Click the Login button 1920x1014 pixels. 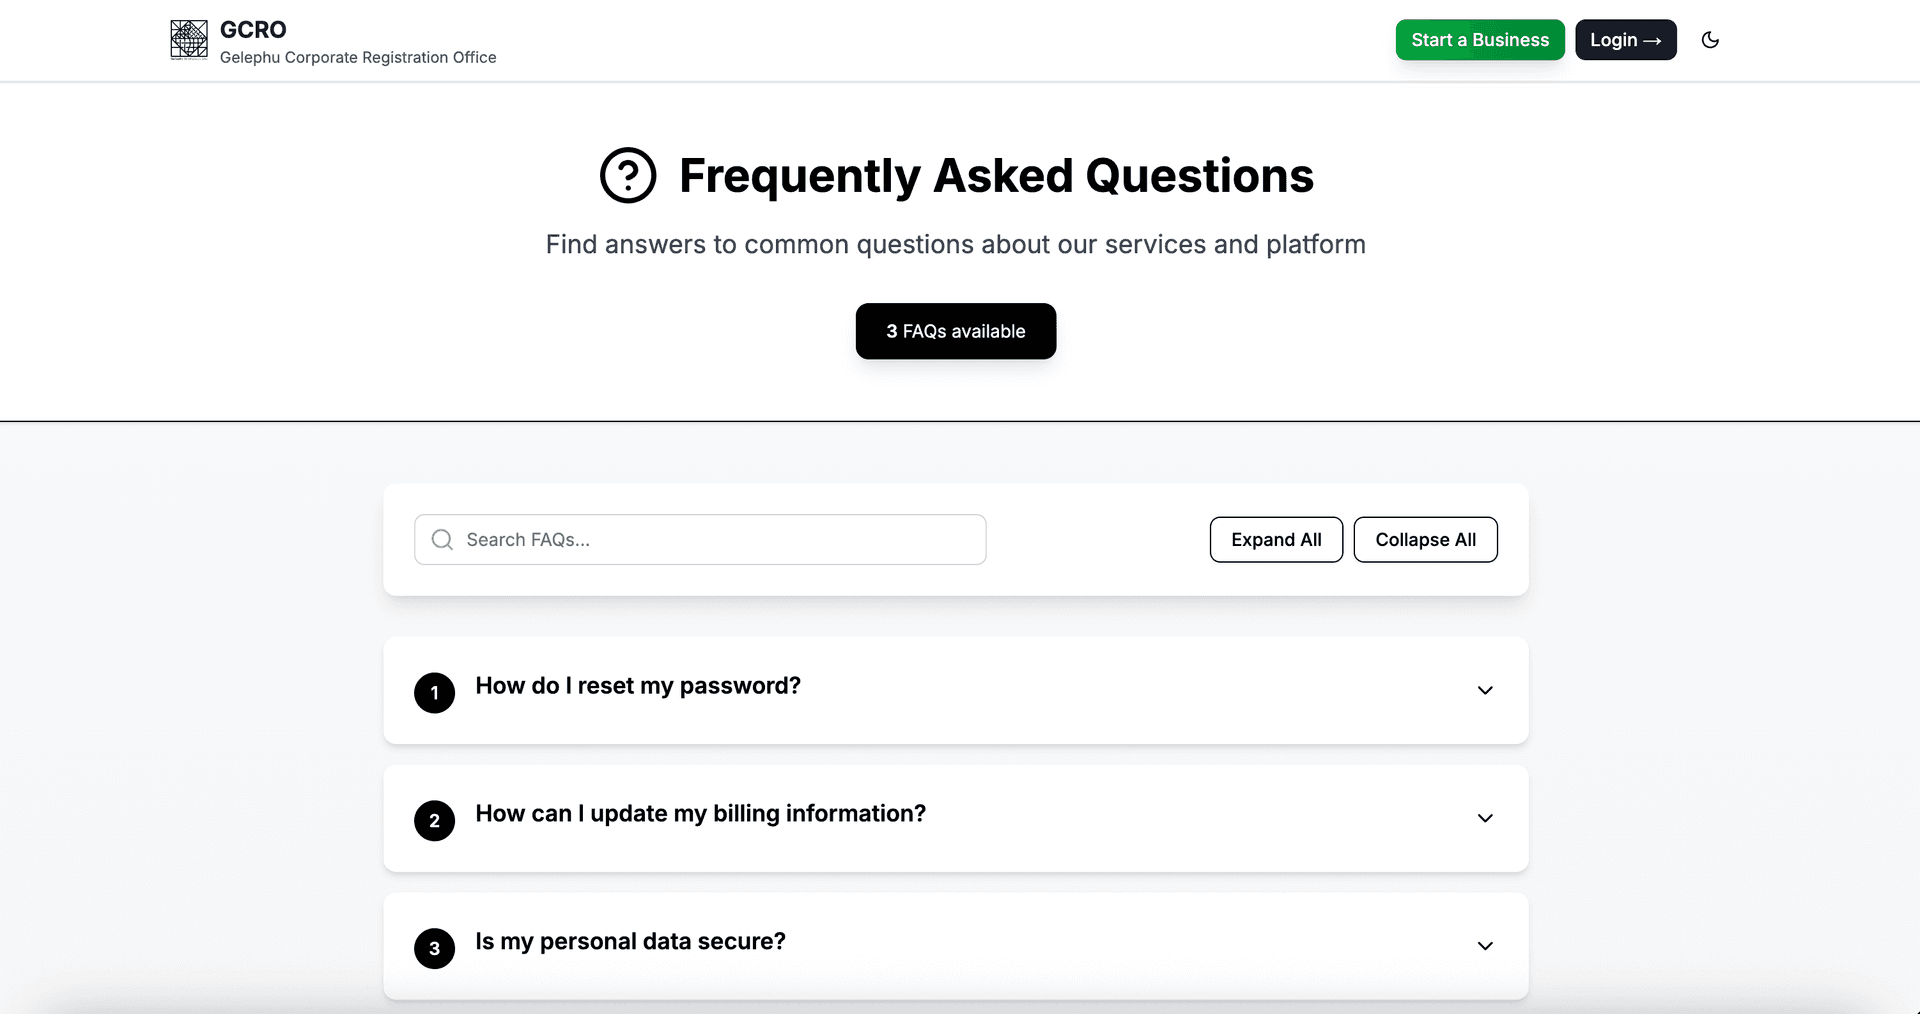1625,40
